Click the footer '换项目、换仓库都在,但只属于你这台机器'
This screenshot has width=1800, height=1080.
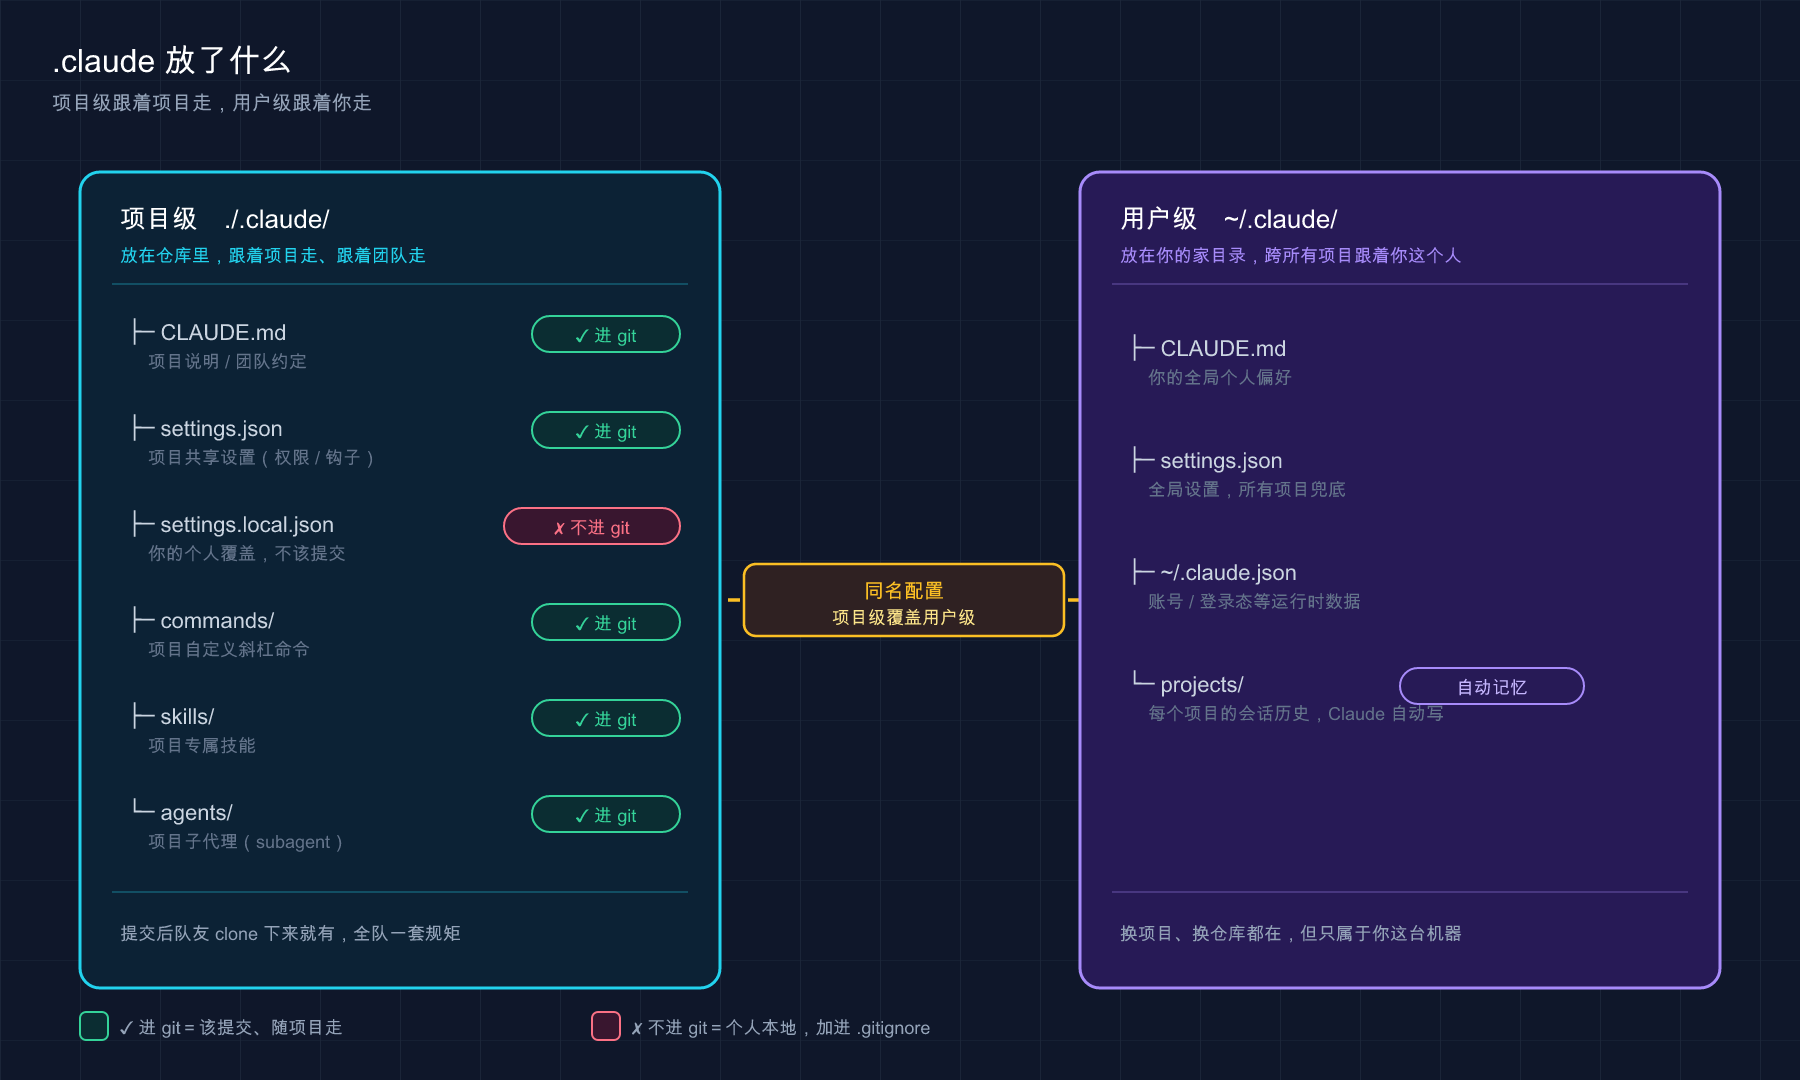[1291, 934]
